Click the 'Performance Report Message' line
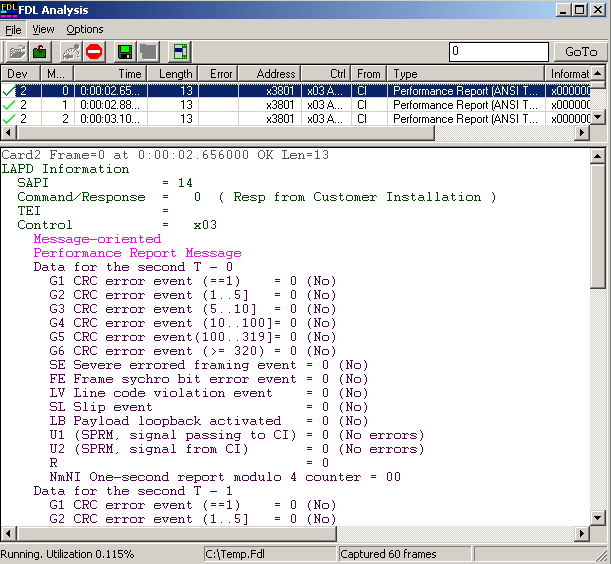The width and height of the screenshot is (611, 564). point(137,253)
